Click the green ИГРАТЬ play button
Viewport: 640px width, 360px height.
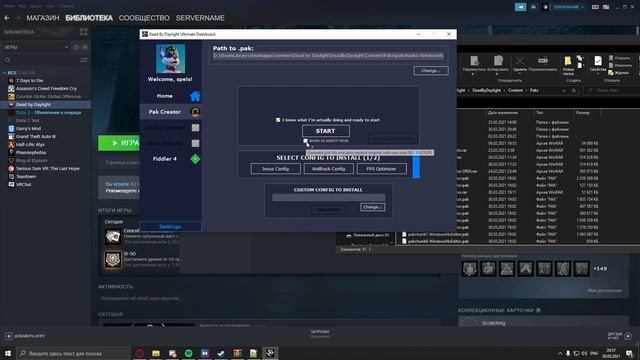tap(119, 143)
